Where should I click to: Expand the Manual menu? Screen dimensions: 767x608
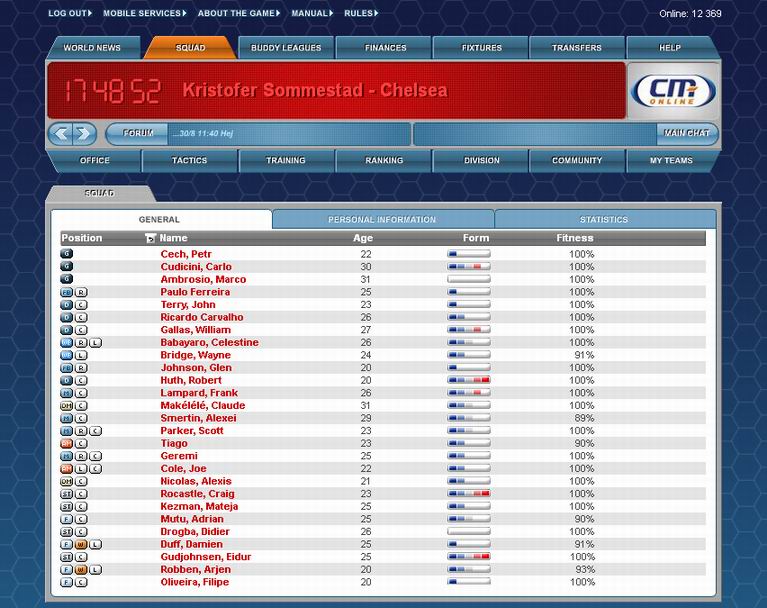click(x=312, y=13)
